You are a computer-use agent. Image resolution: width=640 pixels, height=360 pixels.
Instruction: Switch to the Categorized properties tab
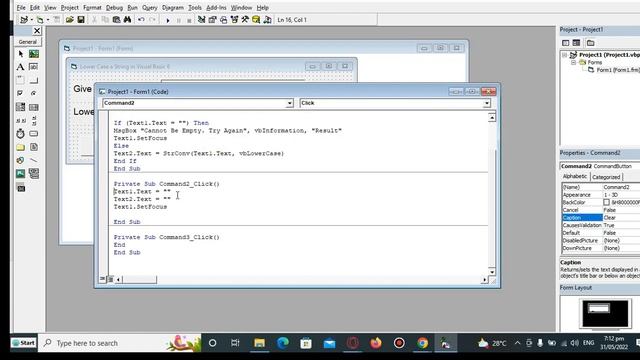(x=606, y=177)
